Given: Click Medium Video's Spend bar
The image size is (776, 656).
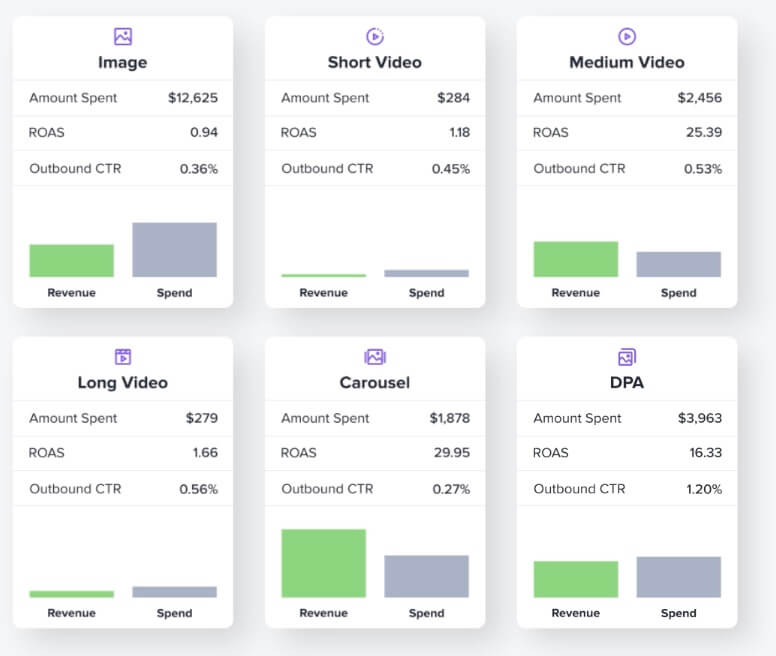Looking at the screenshot, I should point(678,264).
